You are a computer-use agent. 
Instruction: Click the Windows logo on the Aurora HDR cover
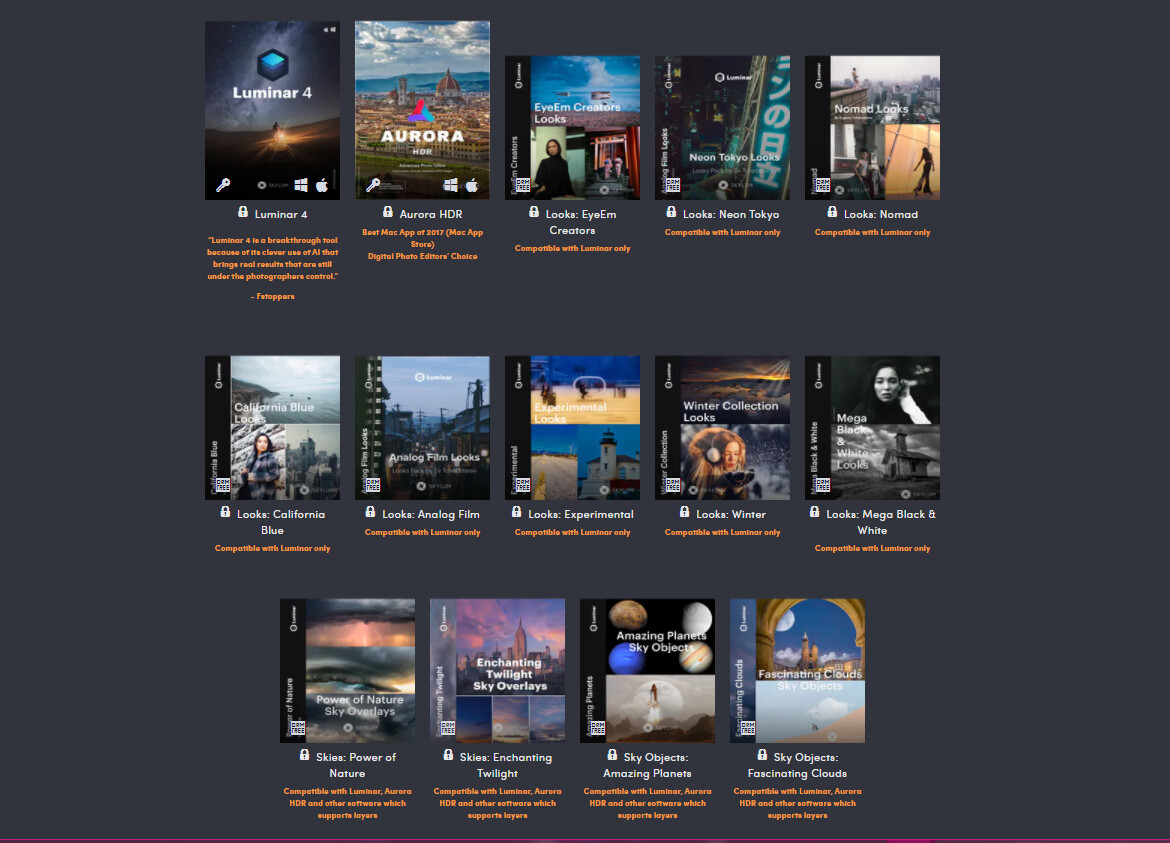[451, 185]
